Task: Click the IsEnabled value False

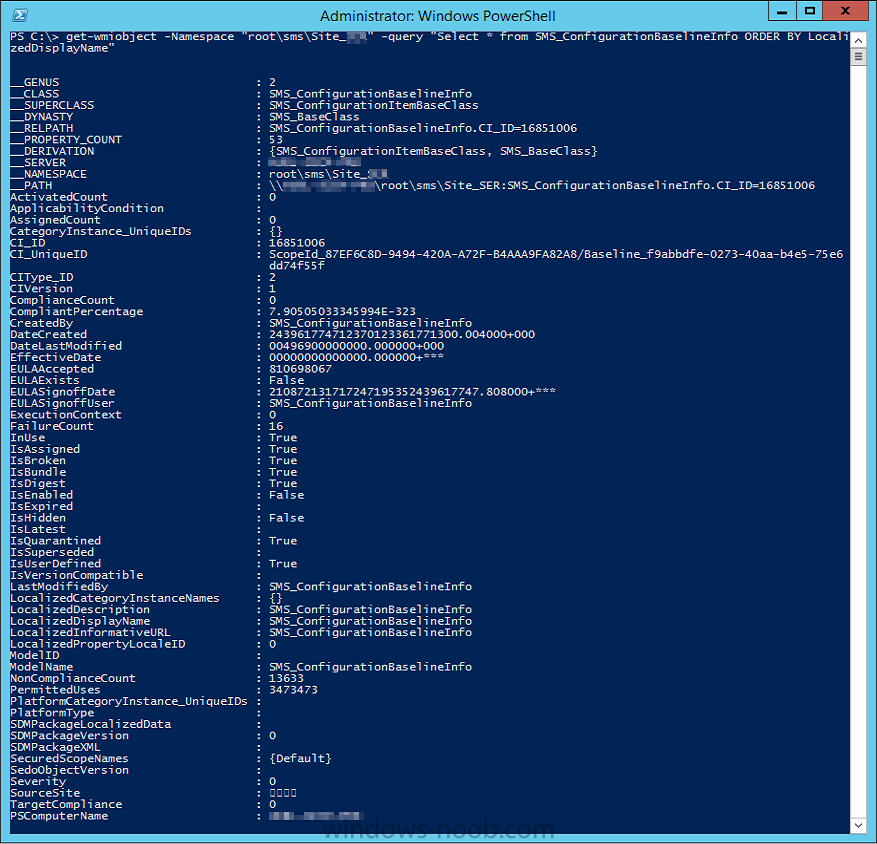Action: (x=286, y=495)
